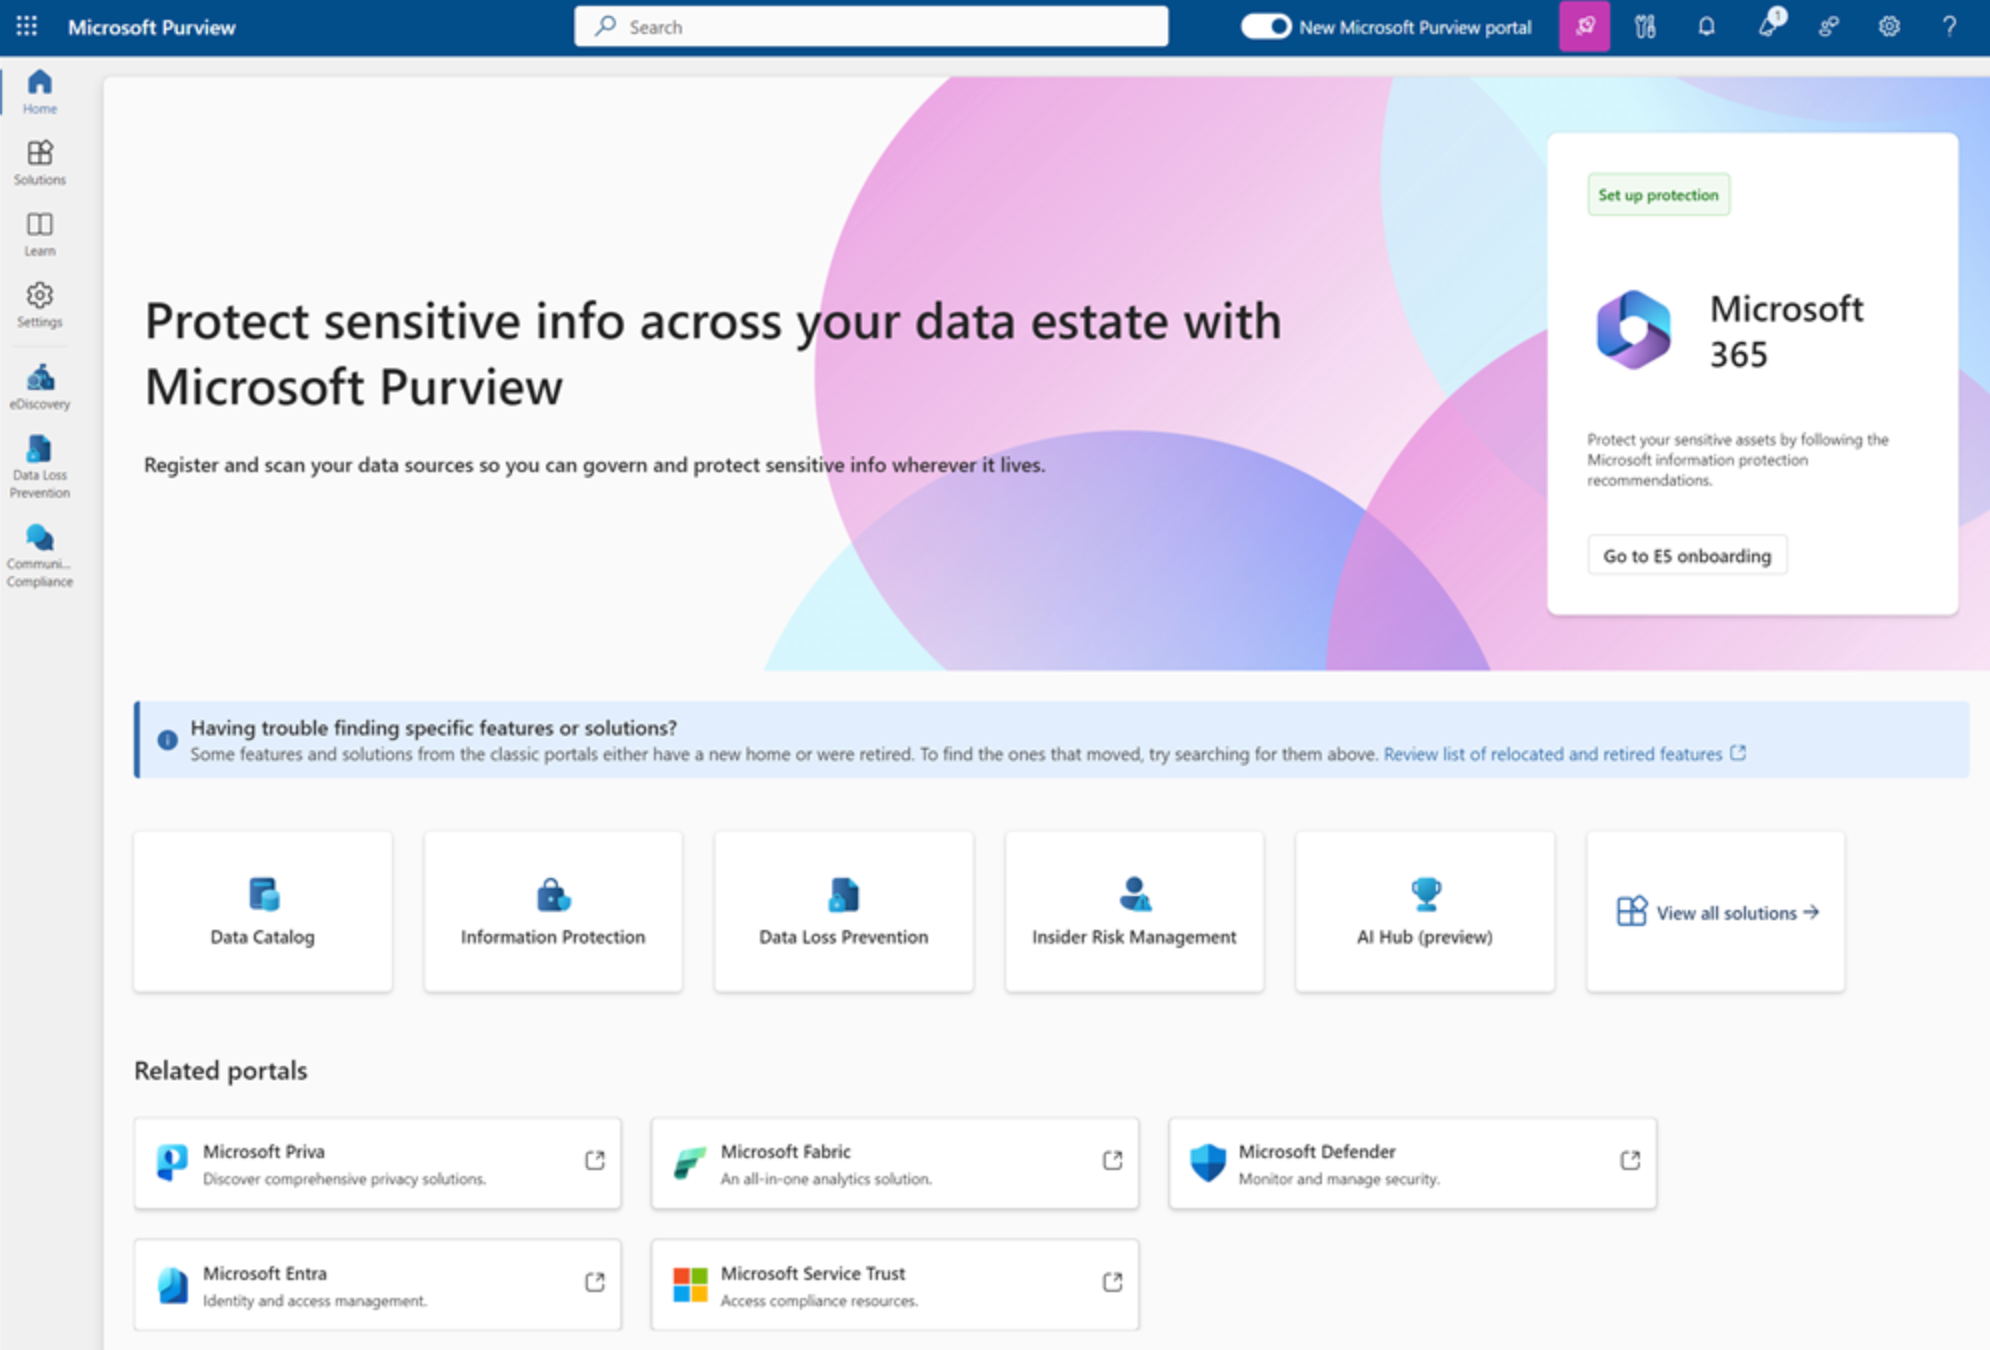This screenshot has height=1350, width=1990.
Task: Open Microsoft Entra portal card
Action: point(378,1285)
